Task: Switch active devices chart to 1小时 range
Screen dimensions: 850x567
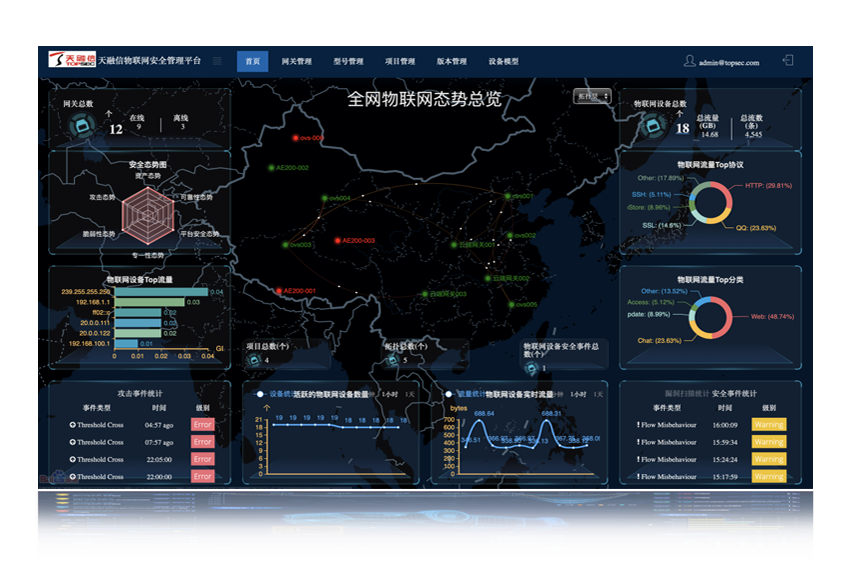Action: (389, 394)
